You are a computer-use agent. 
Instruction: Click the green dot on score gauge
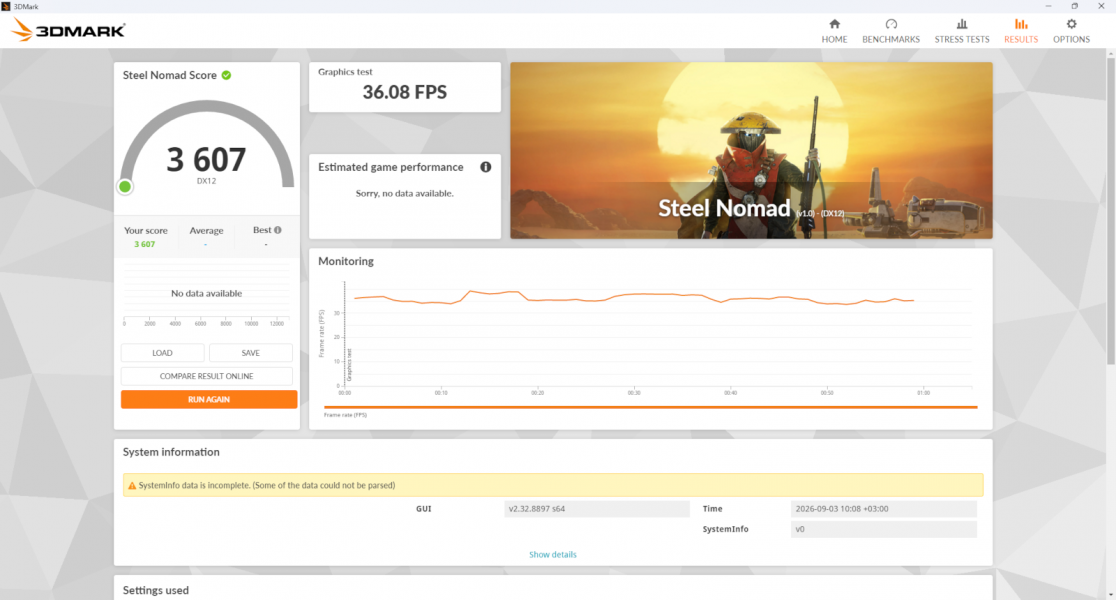point(125,186)
